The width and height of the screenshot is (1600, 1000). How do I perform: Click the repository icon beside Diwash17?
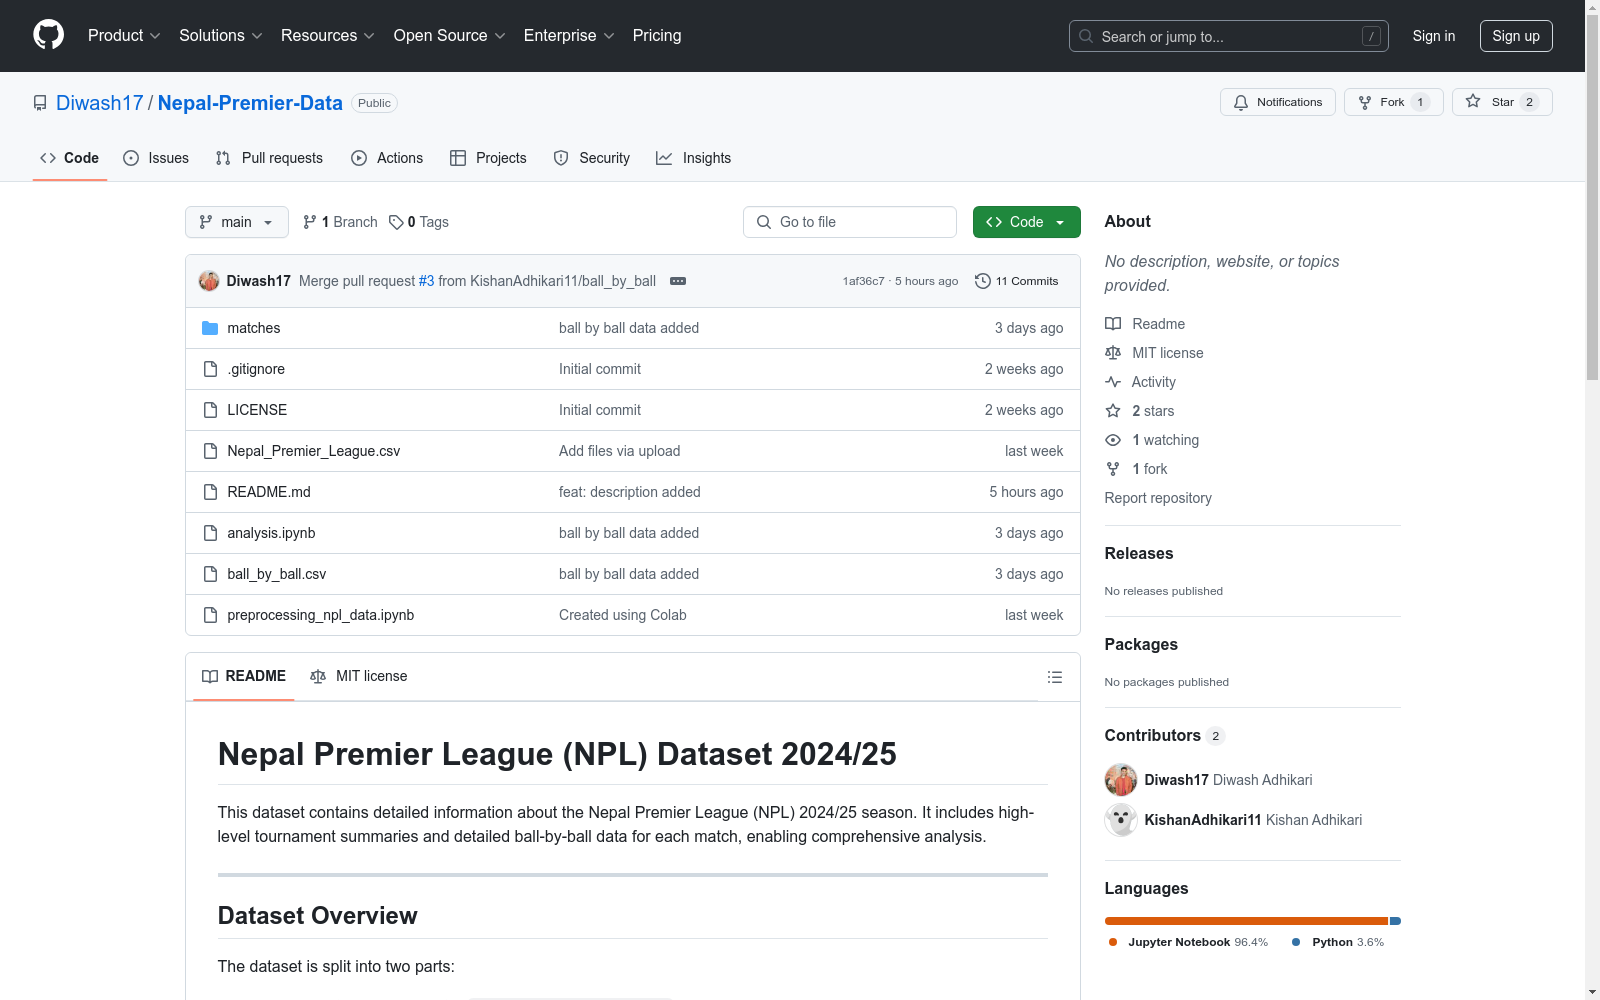[40, 103]
